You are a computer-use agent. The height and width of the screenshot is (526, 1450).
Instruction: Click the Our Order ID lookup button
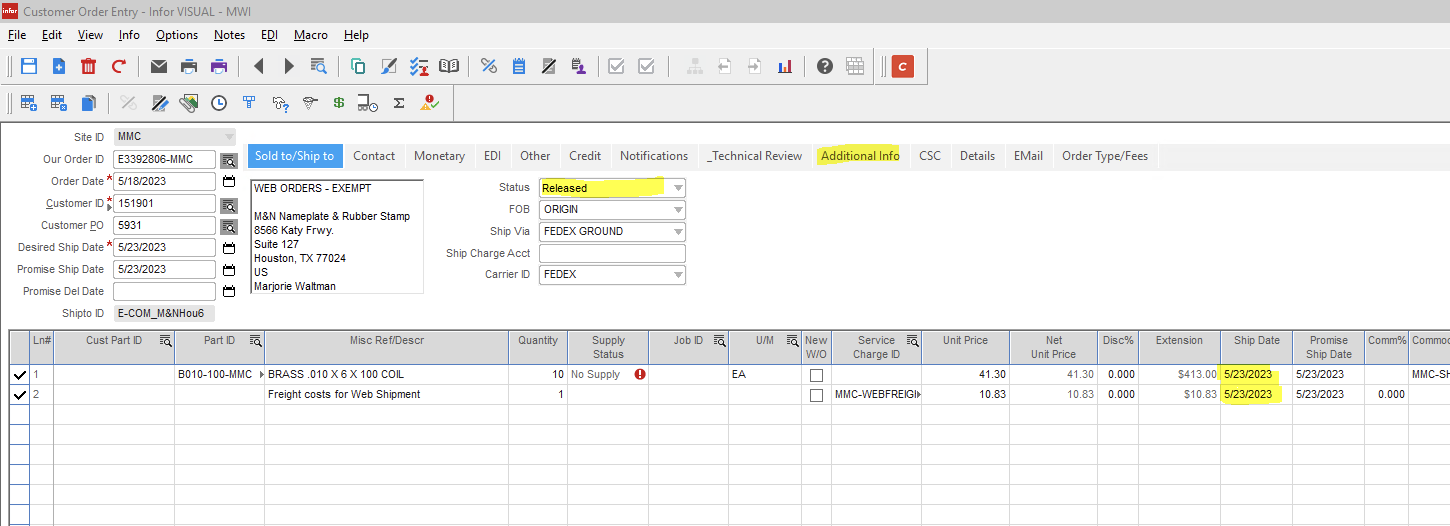(229, 160)
